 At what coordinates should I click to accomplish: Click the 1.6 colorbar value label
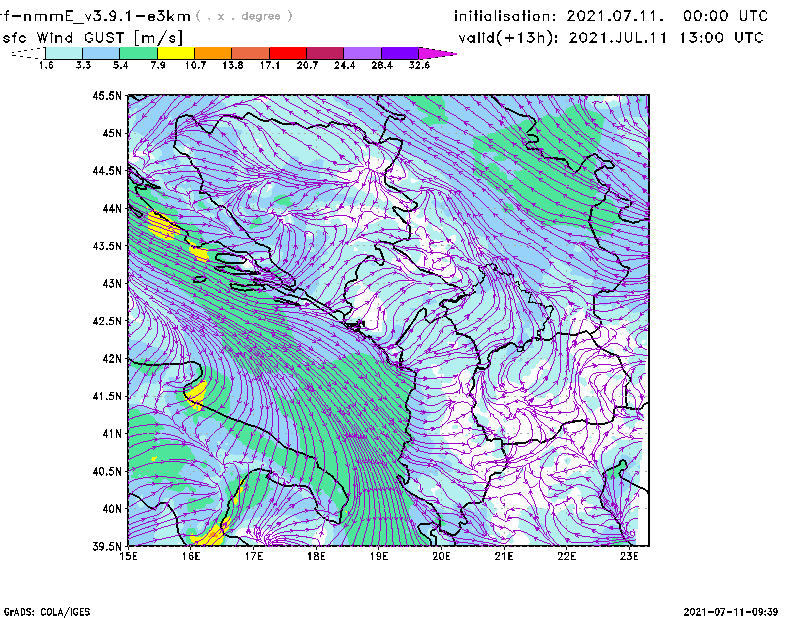(x=46, y=65)
